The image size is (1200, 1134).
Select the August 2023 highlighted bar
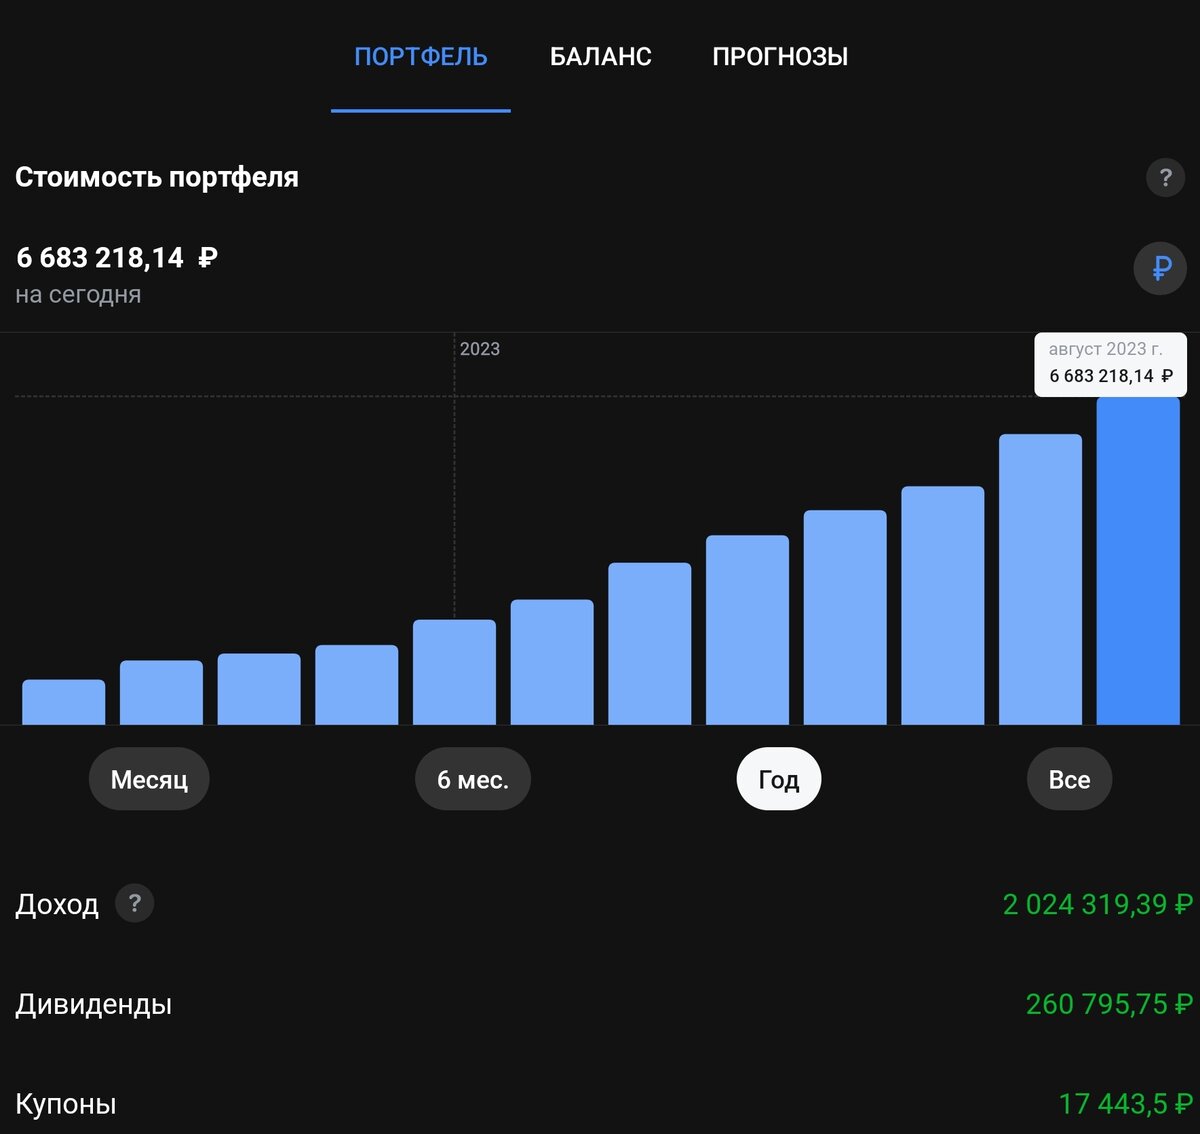pyautogui.click(x=1138, y=560)
